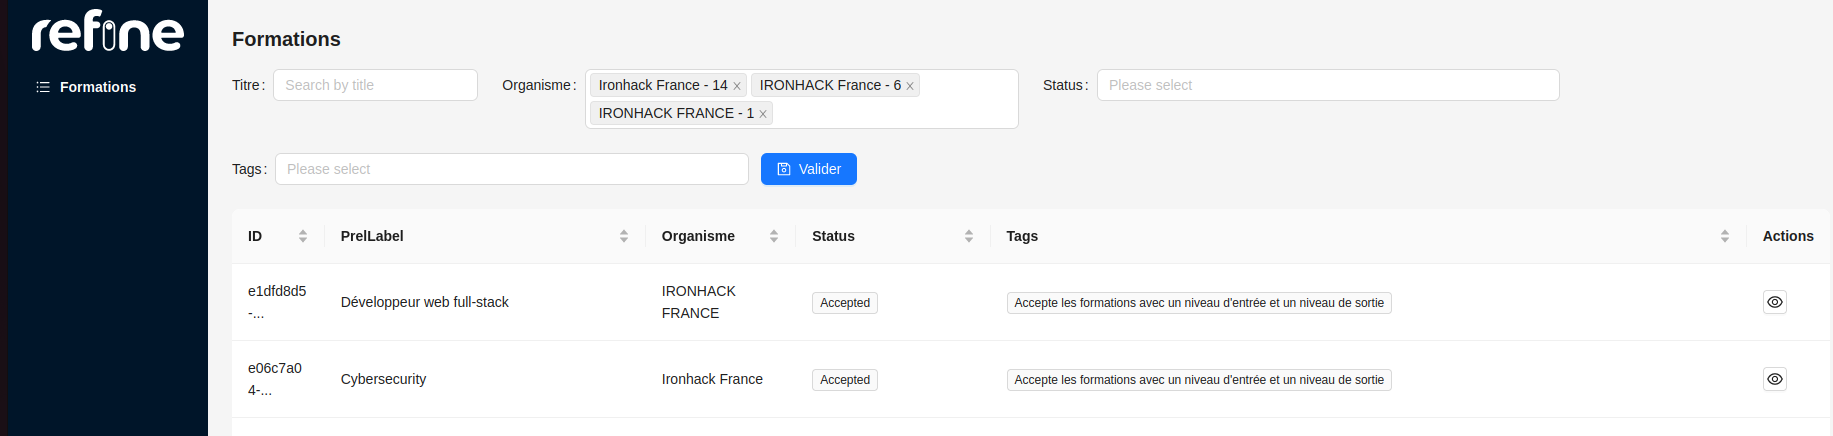Click the Formations page heading
1833x436 pixels.
point(286,39)
